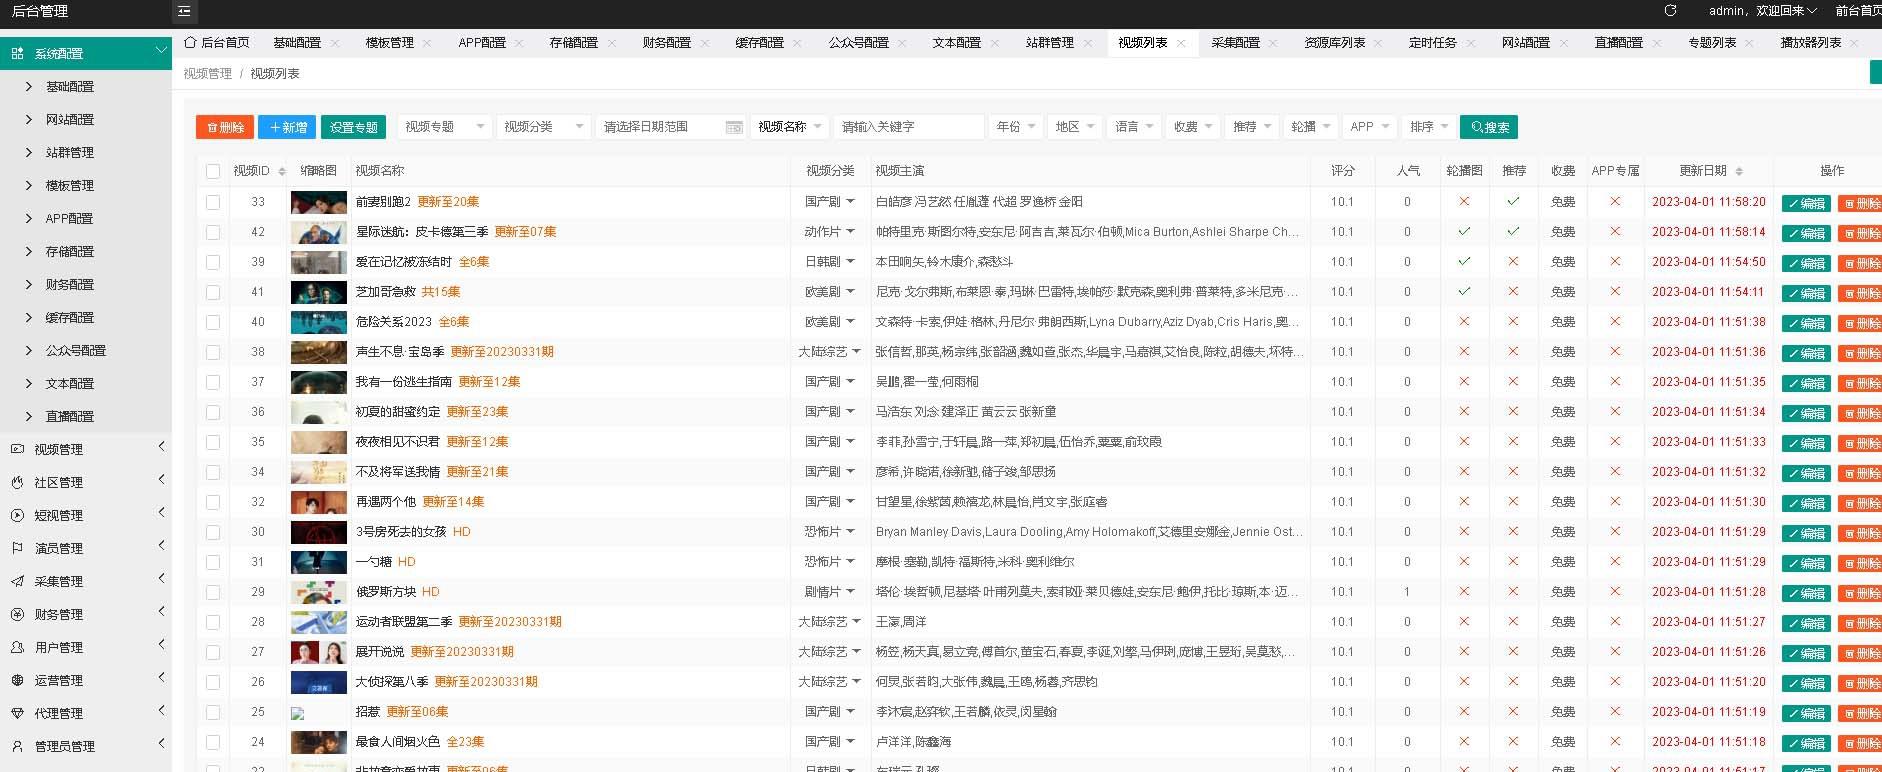Image resolution: width=1882 pixels, height=772 pixels.
Task: Switch to the 公众号配置 tab in the tab bar
Action: (x=859, y=43)
